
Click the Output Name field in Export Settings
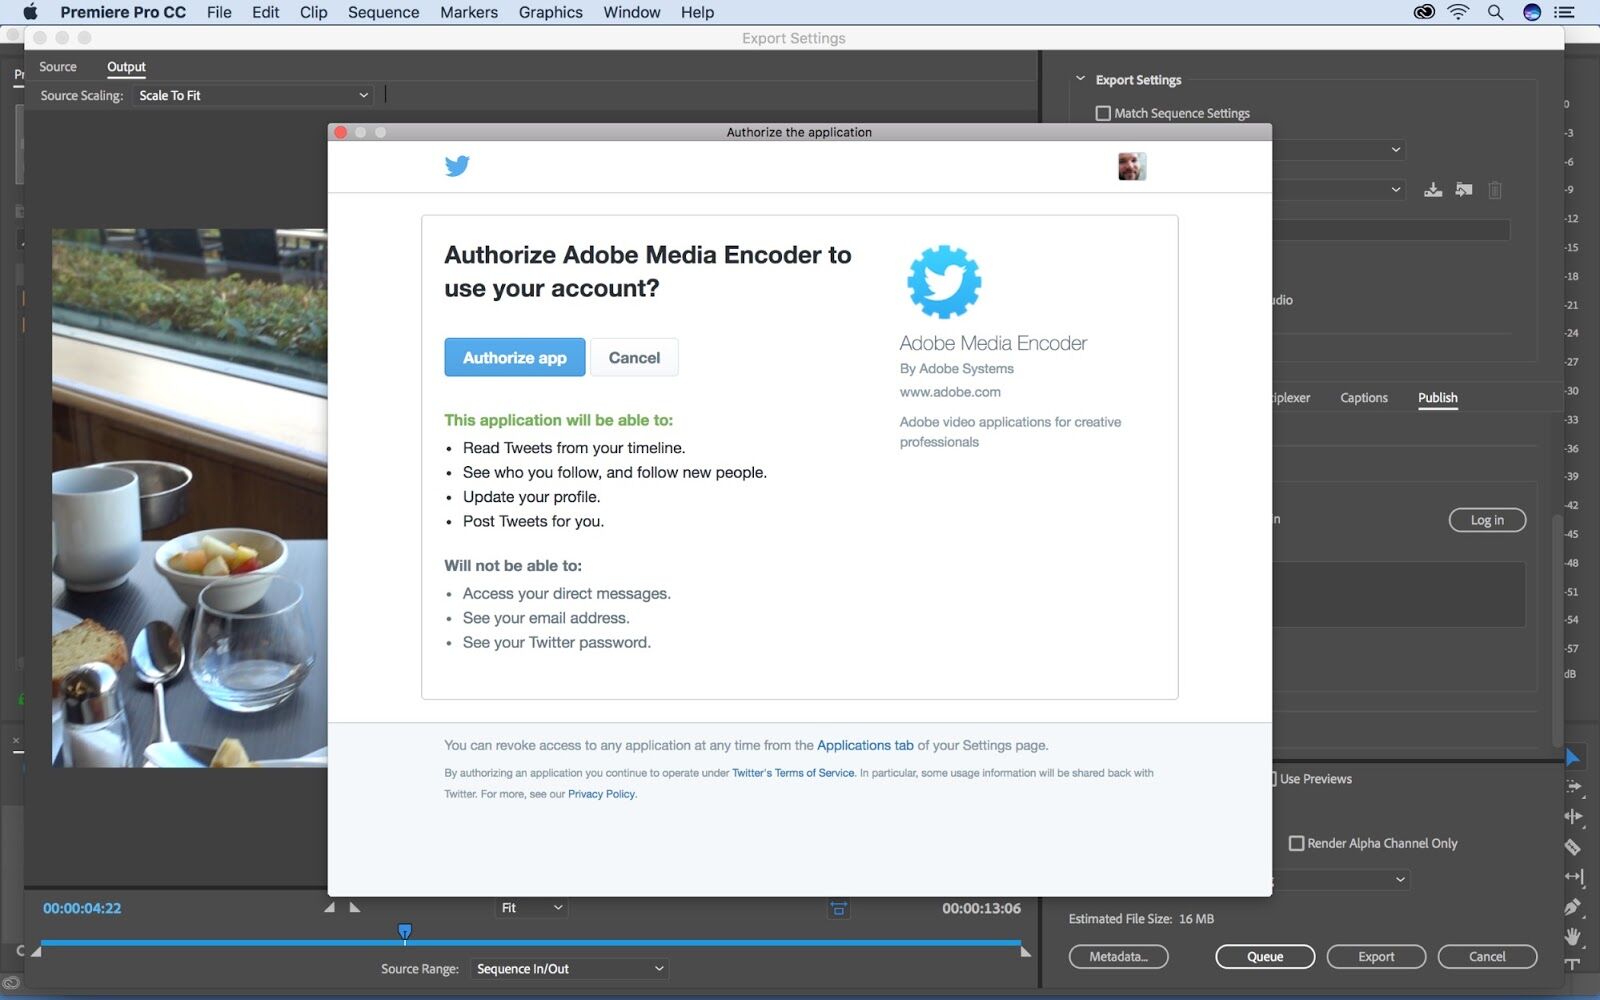point(1390,230)
